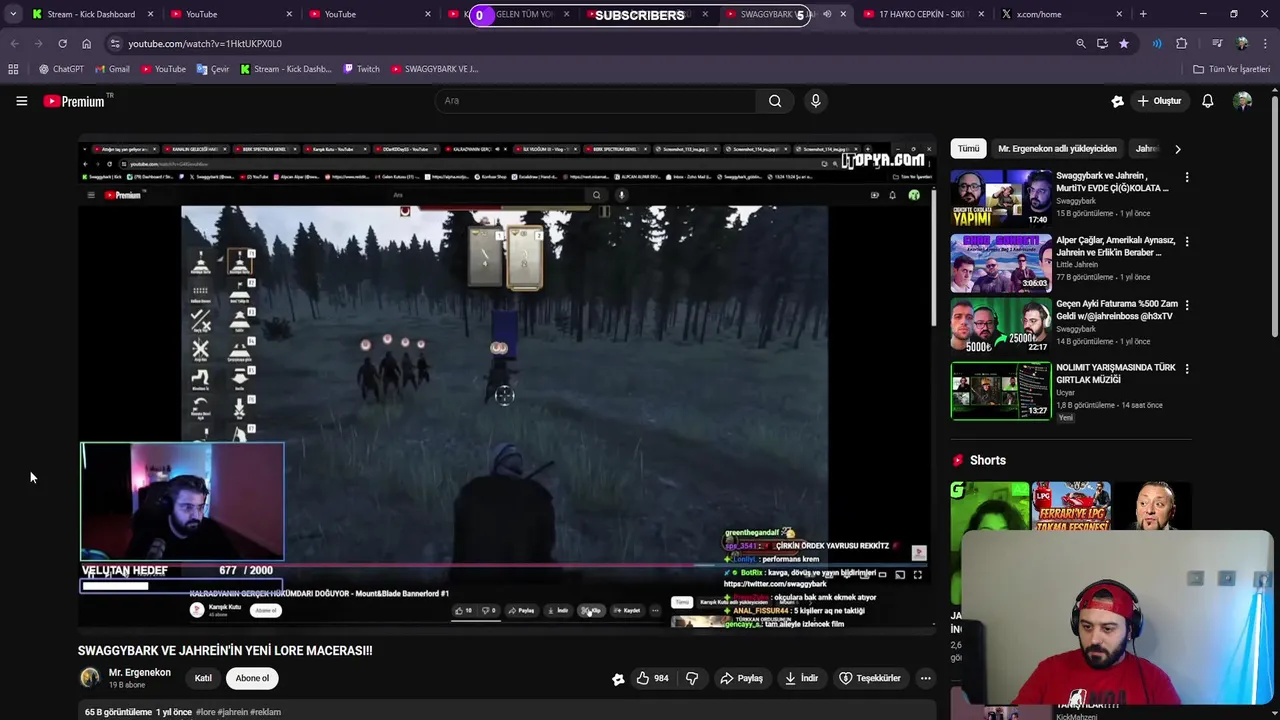Click the browser address bar URL
The height and width of the screenshot is (720, 1280).
205,44
